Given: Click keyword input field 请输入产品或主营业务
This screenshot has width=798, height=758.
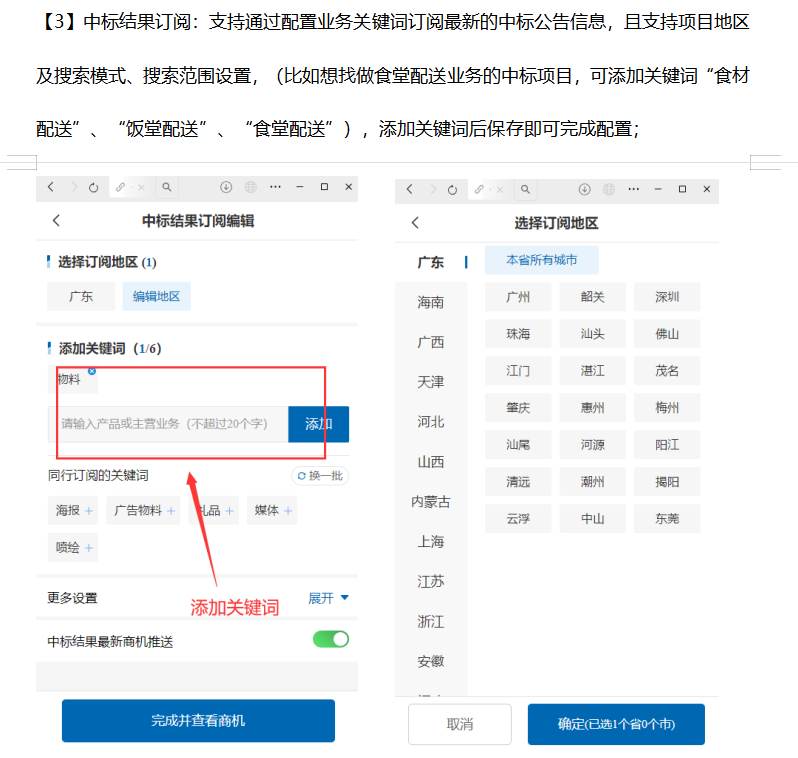Looking at the screenshot, I should point(166,424).
